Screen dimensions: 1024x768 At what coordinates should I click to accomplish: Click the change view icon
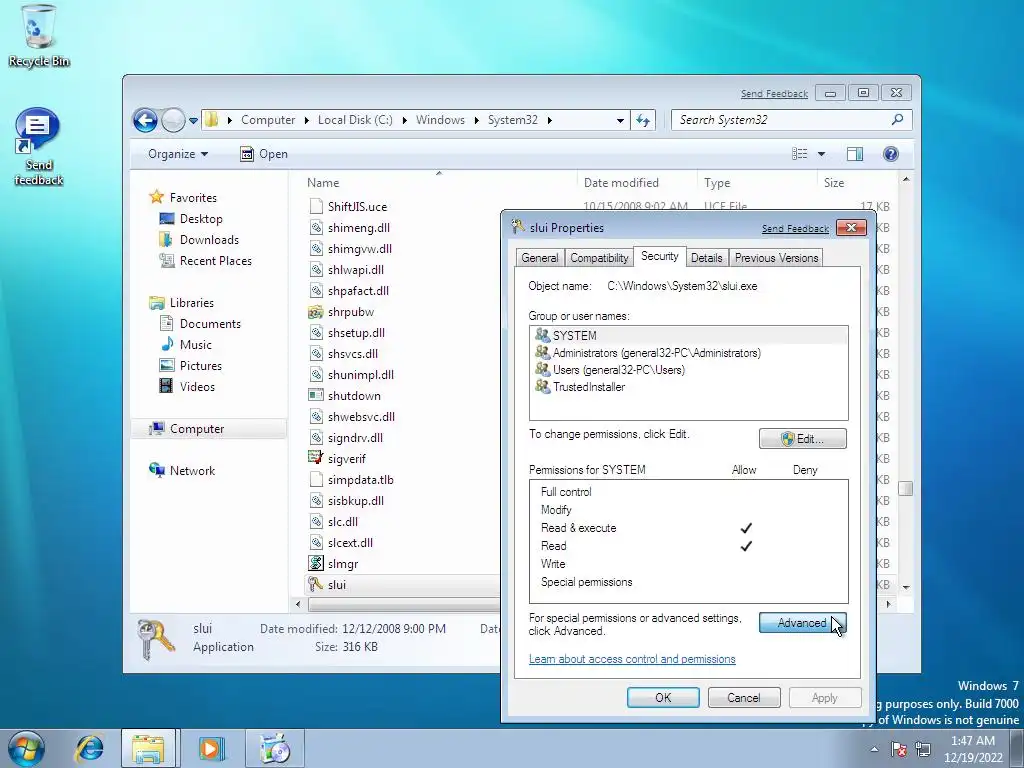[x=800, y=154]
